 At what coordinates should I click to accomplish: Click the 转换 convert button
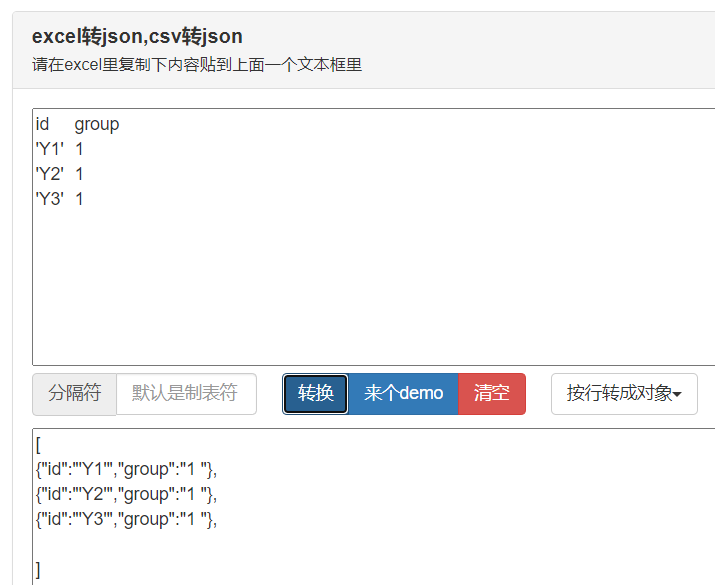[315, 394]
